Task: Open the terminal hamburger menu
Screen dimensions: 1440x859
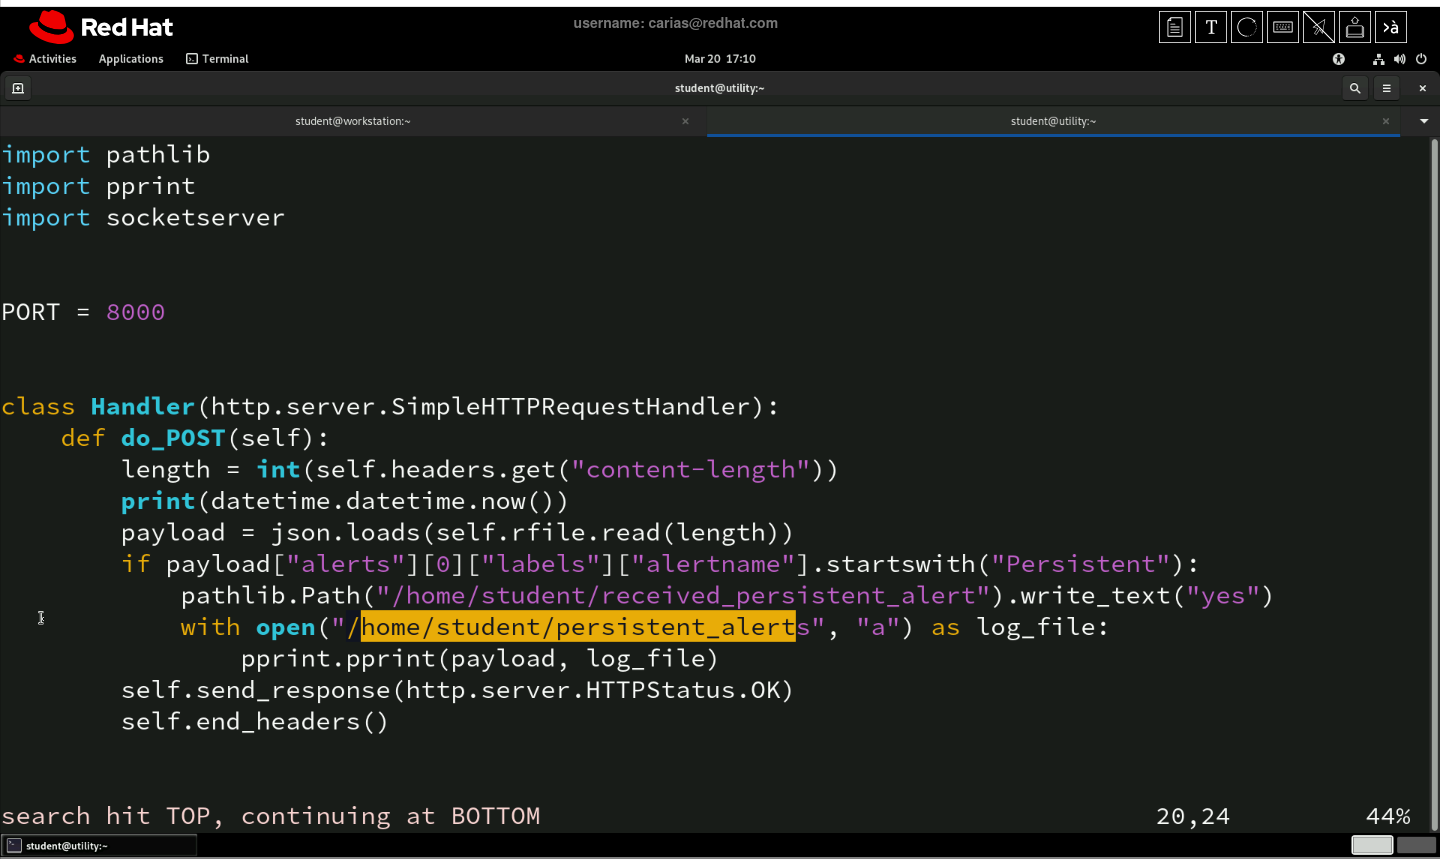Action: click(1387, 88)
